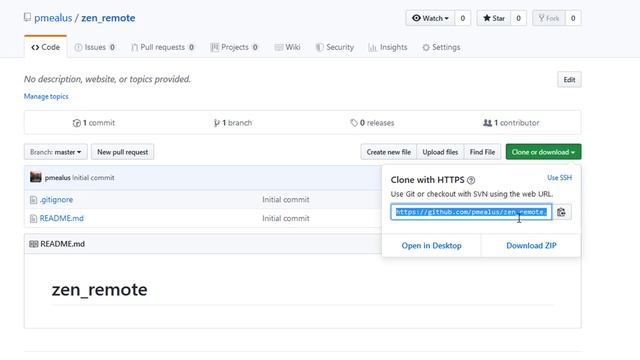Click the Manage topics link
This screenshot has height=360, width=640.
tap(46, 96)
